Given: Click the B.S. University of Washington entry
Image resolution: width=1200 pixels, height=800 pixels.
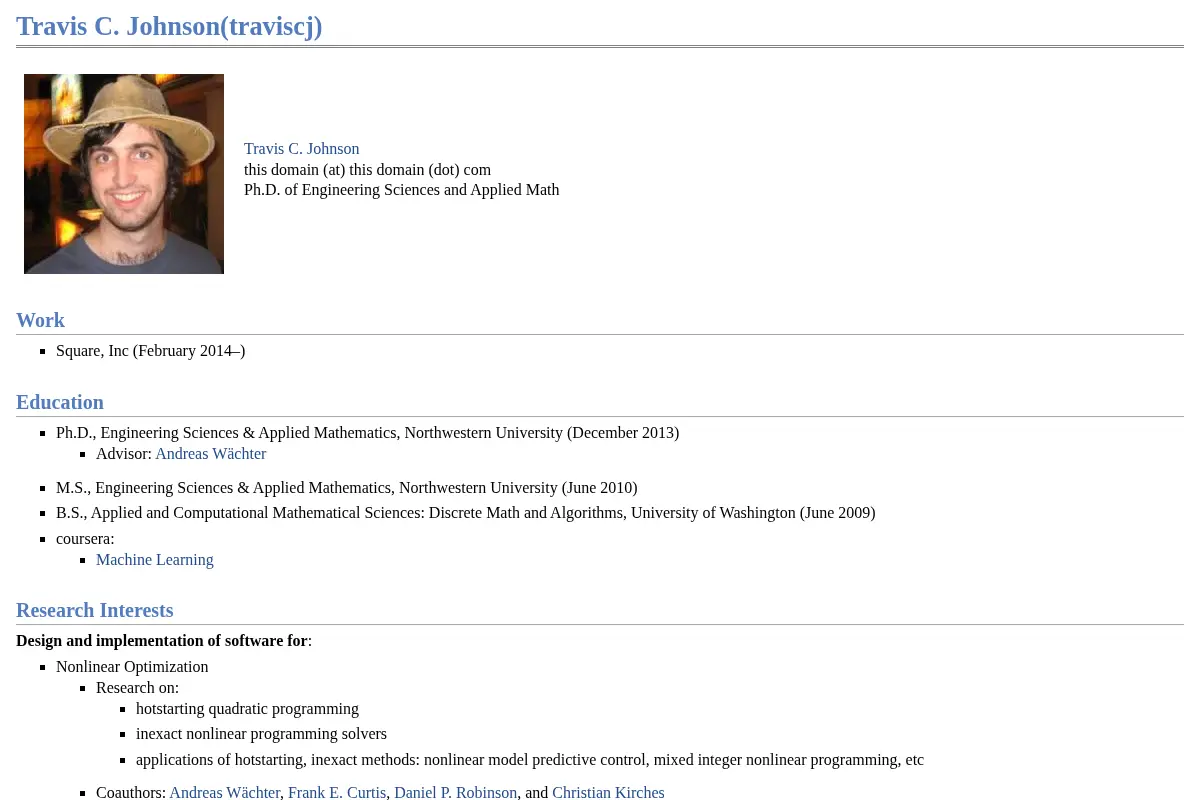Looking at the screenshot, I should coord(465,513).
